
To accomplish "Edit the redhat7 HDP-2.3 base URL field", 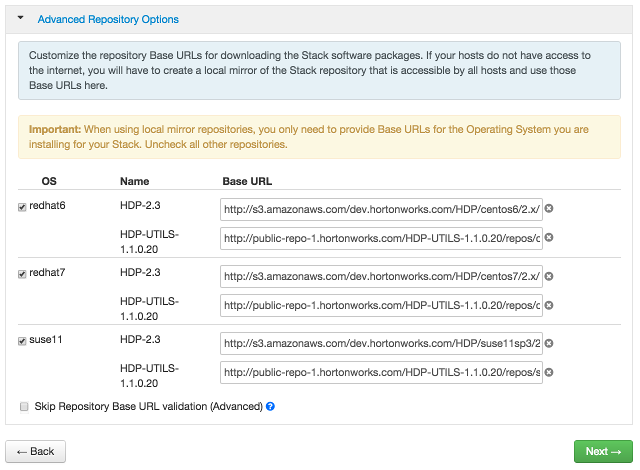I will 381,277.
